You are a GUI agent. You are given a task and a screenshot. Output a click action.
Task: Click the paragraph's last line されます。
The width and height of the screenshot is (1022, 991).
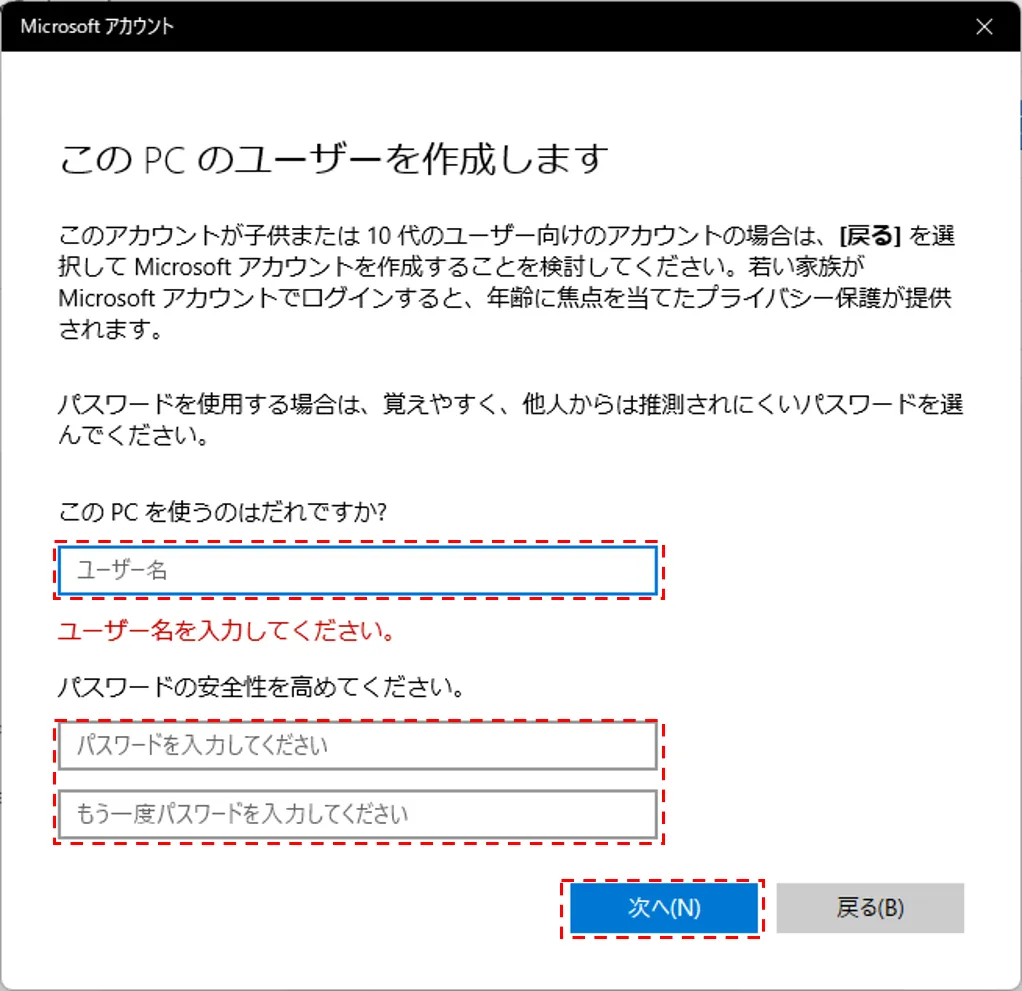pyautogui.click(x=110, y=331)
